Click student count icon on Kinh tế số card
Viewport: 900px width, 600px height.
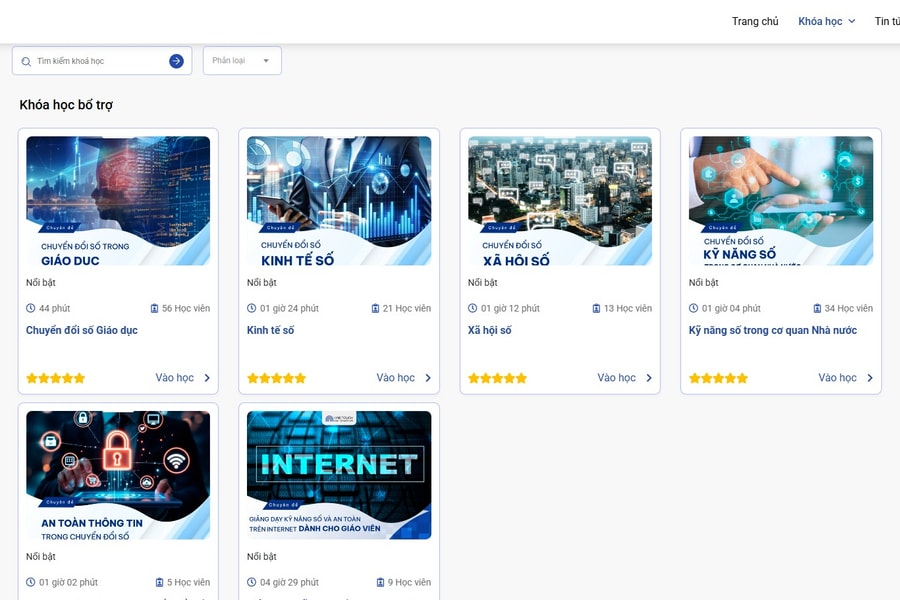point(376,308)
